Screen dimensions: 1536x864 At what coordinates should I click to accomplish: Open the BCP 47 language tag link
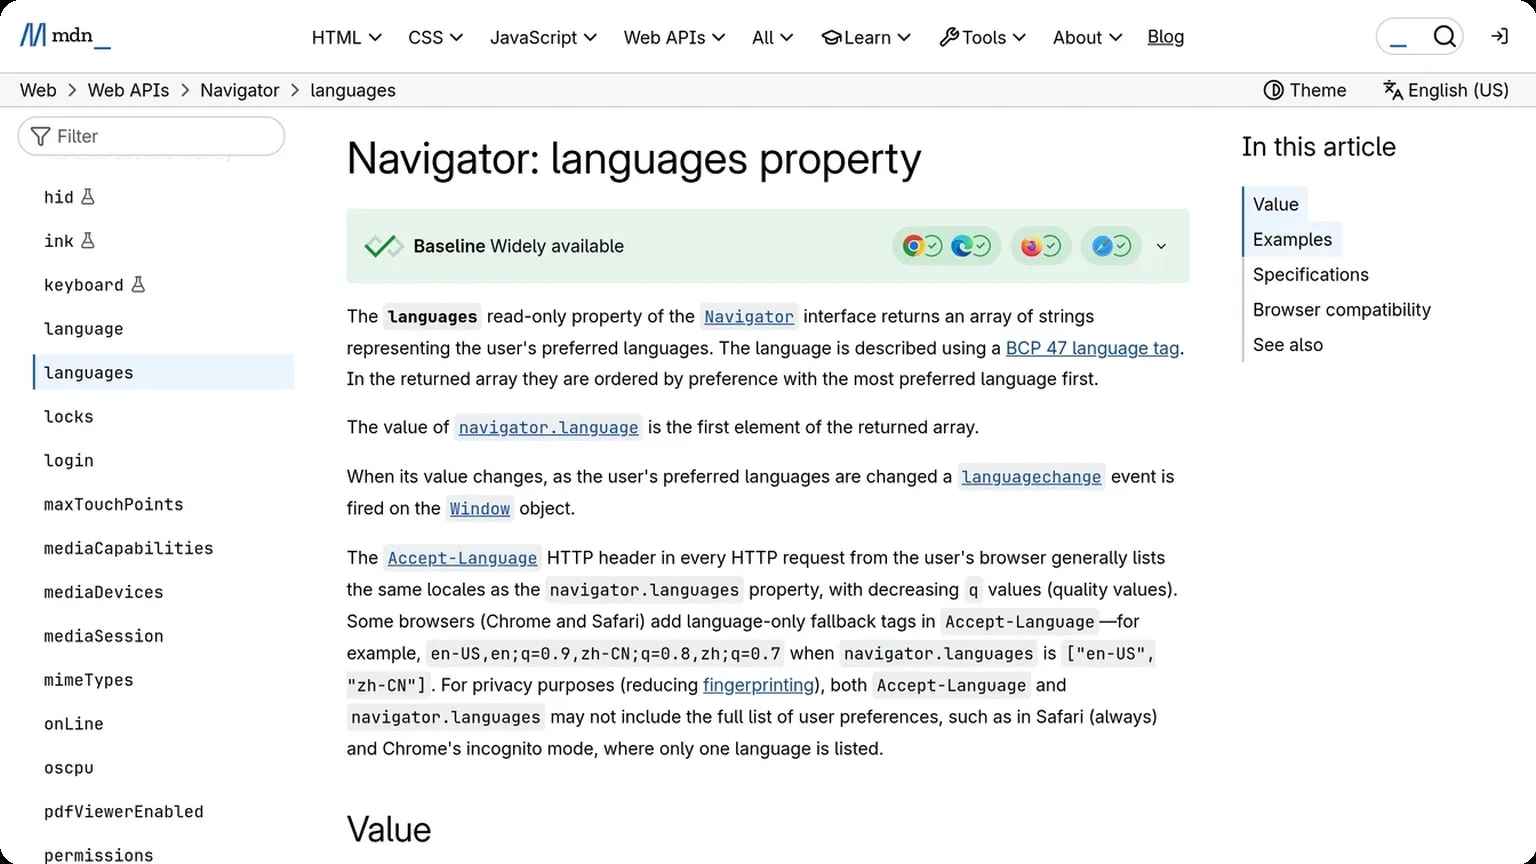coord(1092,348)
